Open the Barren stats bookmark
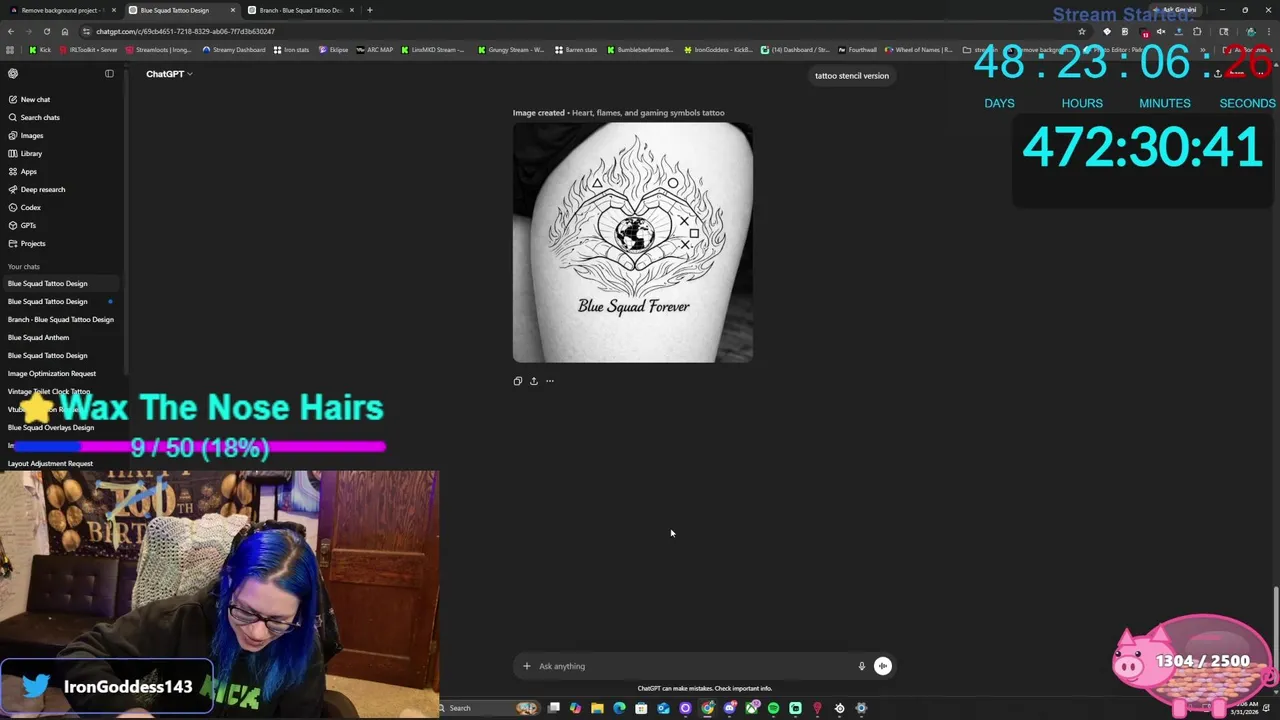This screenshot has width=1280, height=720. [x=576, y=49]
